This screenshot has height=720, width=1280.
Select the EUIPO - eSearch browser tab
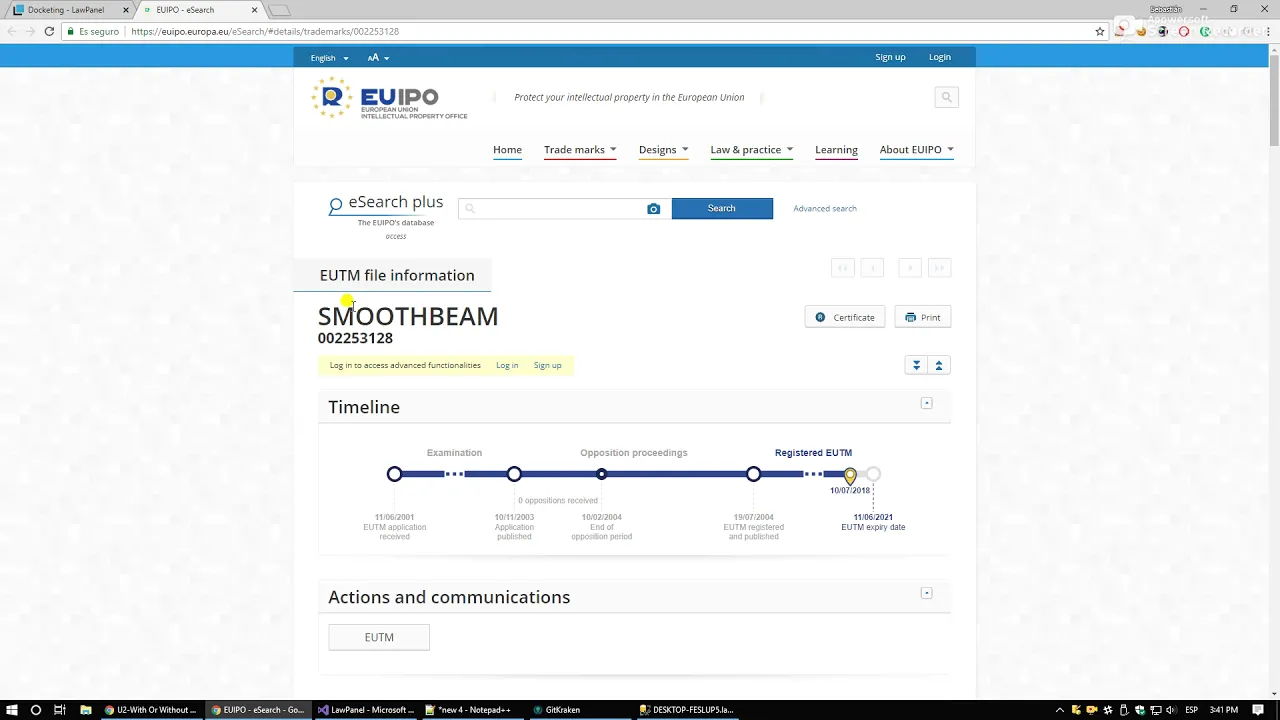[x=195, y=10]
